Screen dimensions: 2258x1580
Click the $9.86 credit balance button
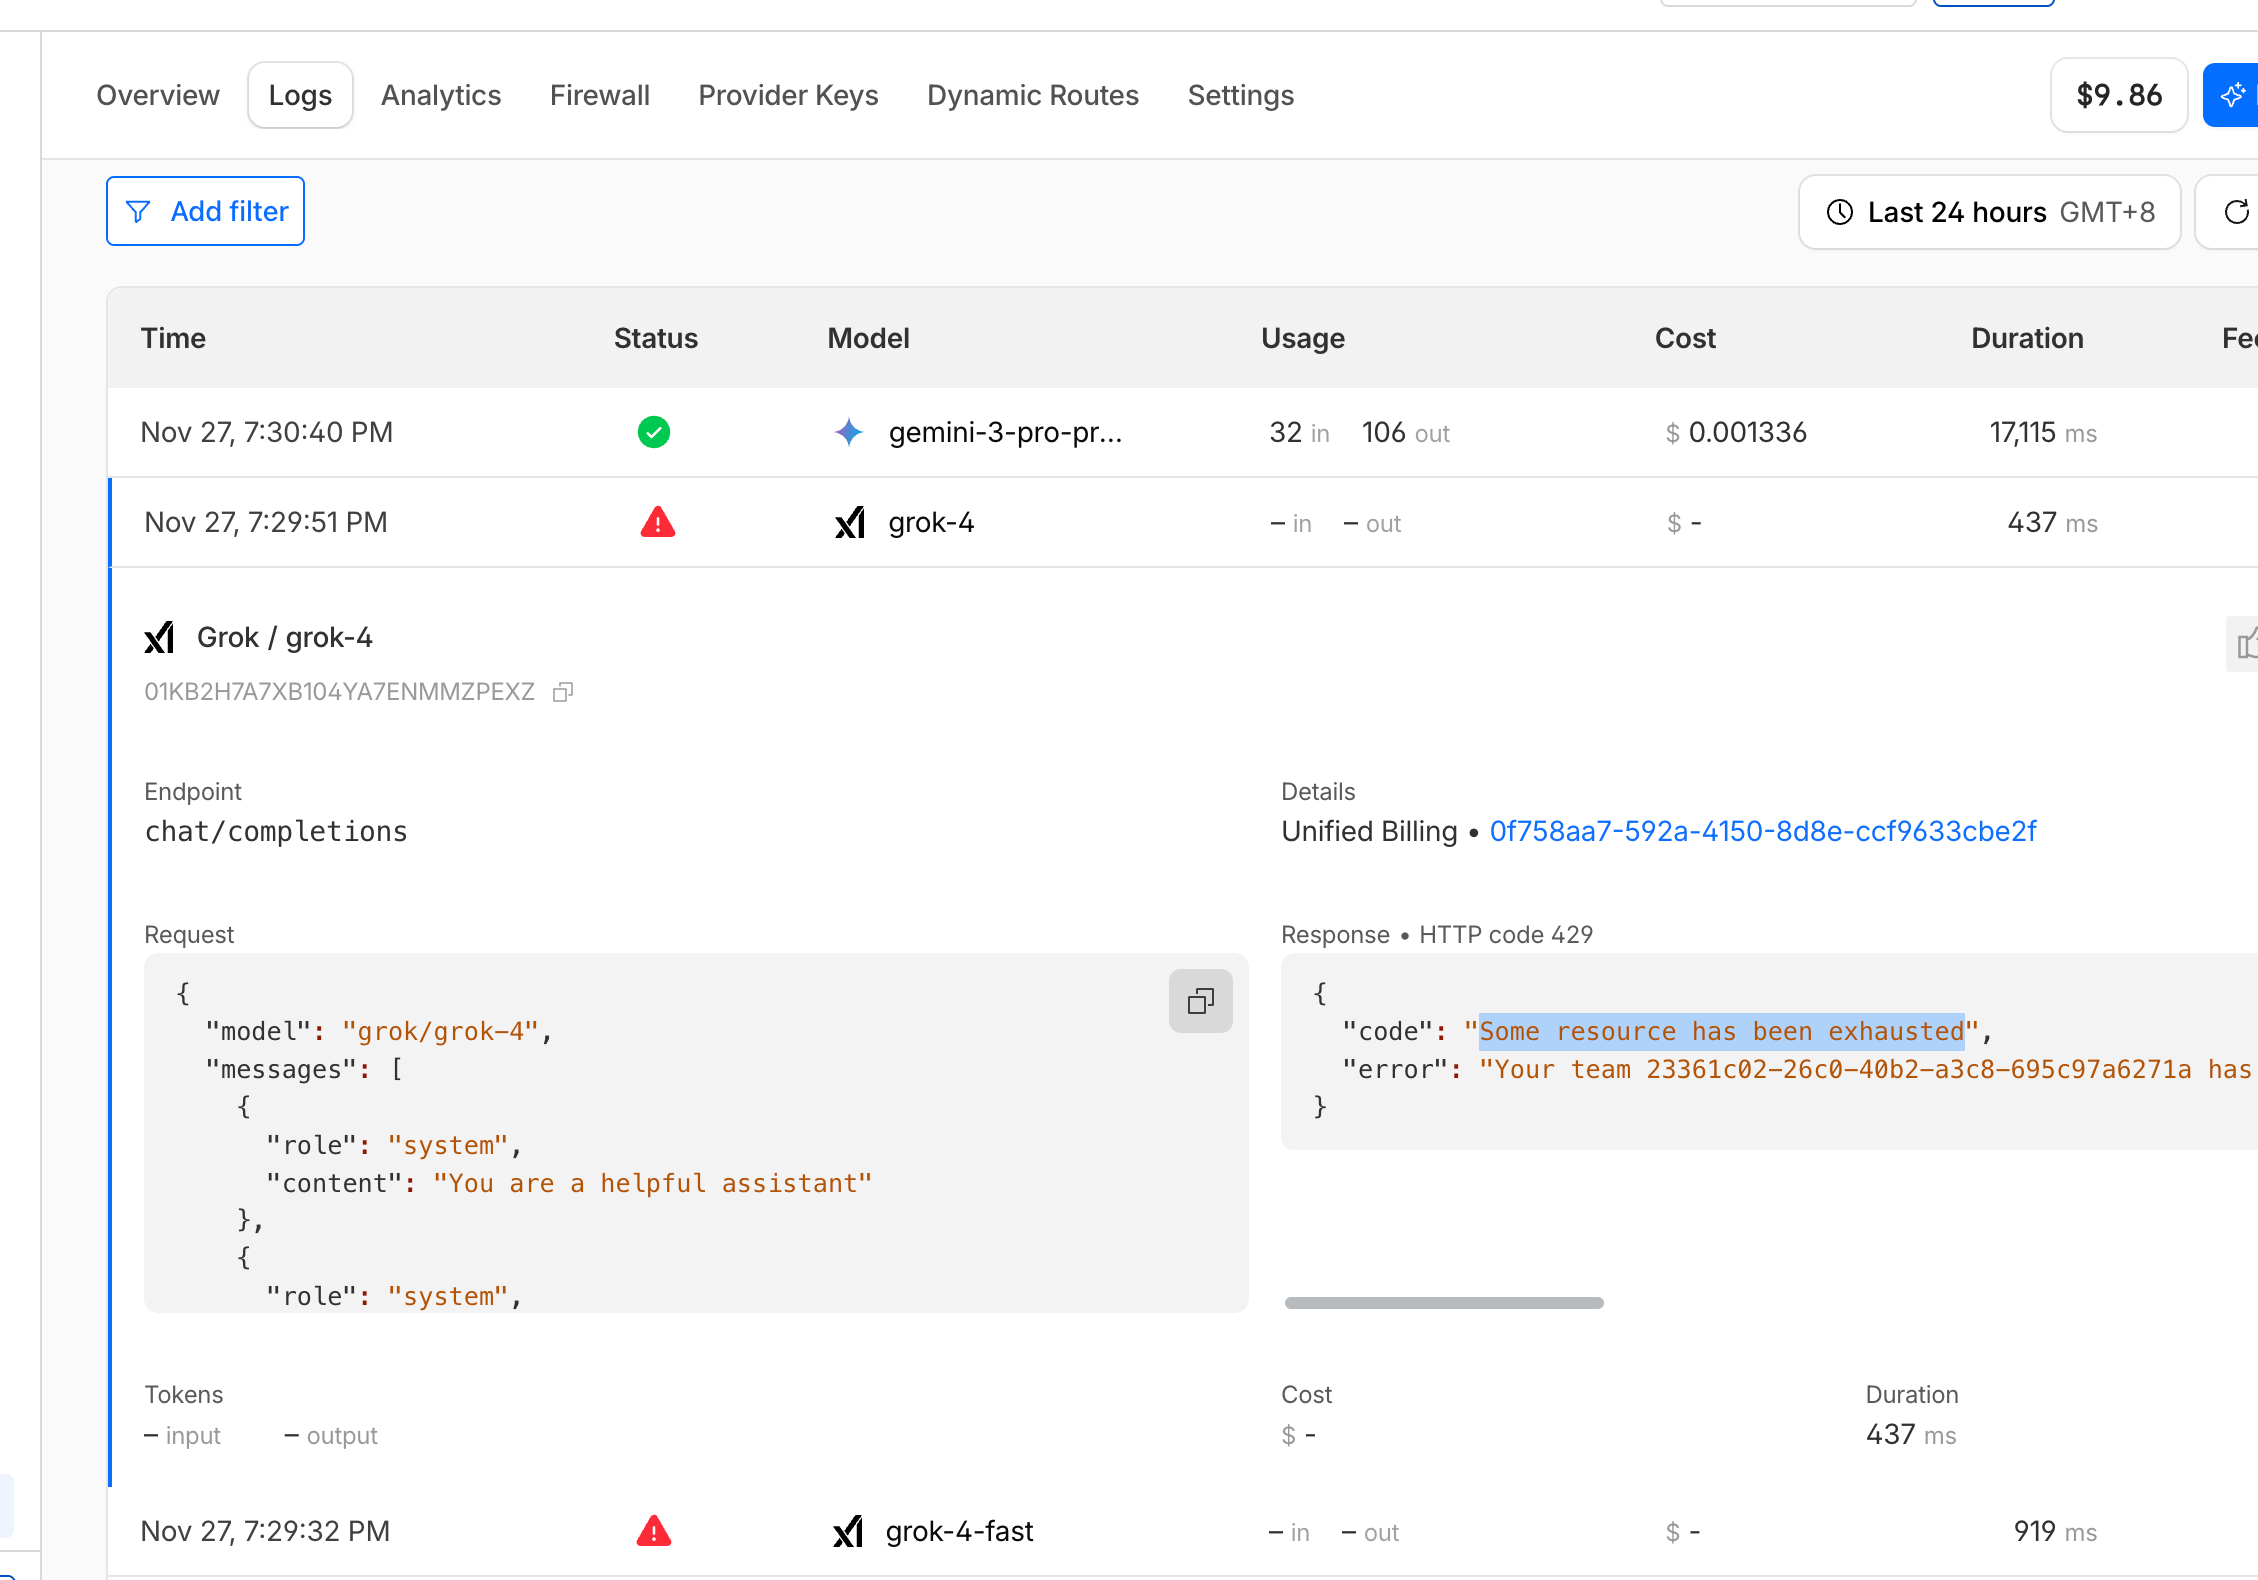tap(2118, 95)
